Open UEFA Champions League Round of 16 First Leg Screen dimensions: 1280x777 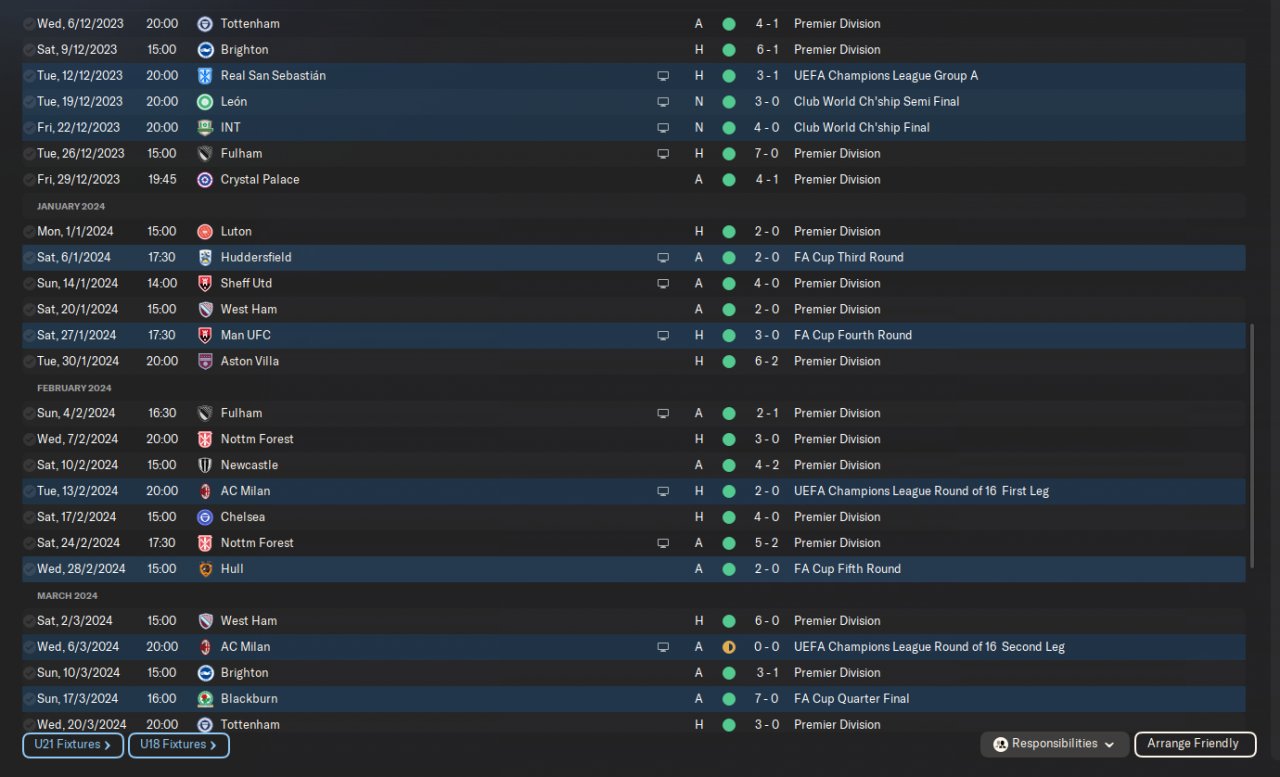click(x=921, y=492)
